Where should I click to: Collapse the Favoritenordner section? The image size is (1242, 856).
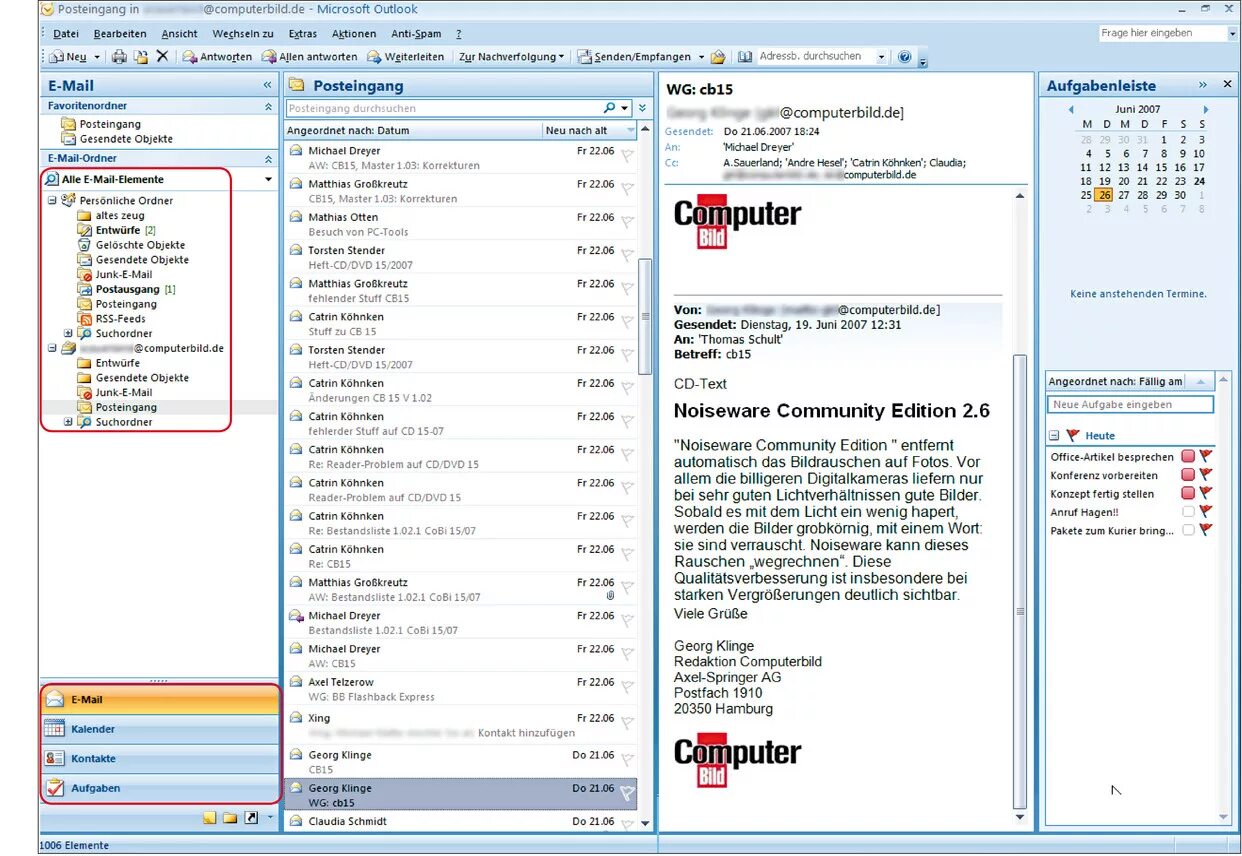click(x=268, y=105)
